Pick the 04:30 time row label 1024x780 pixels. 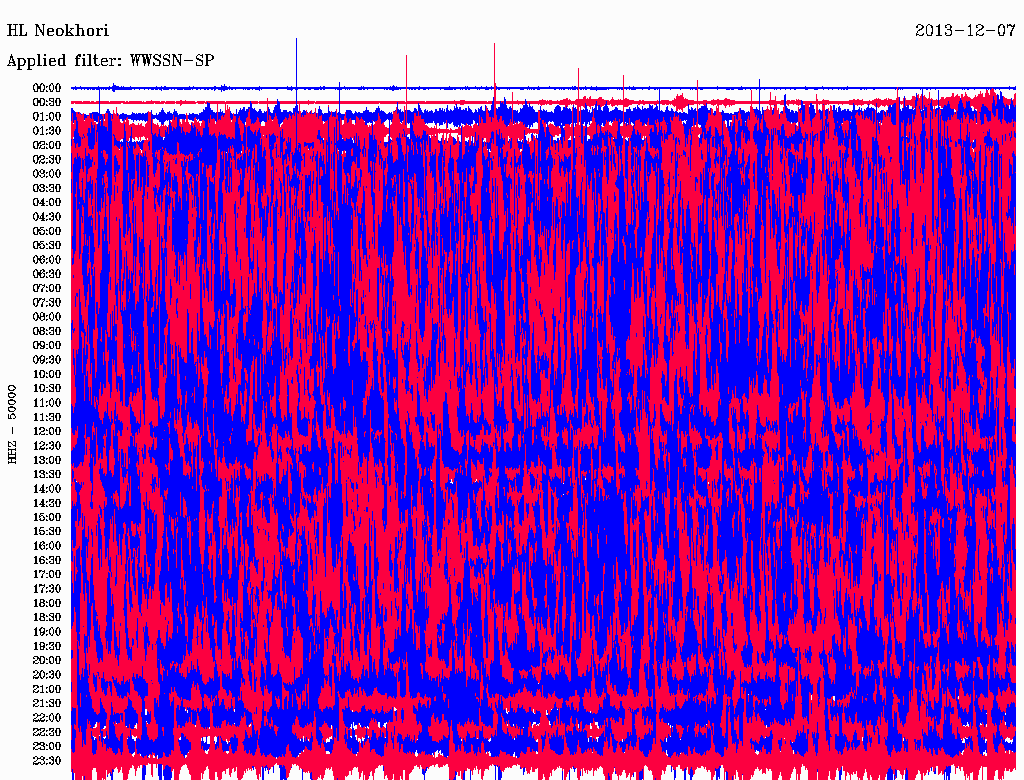[x=48, y=217]
